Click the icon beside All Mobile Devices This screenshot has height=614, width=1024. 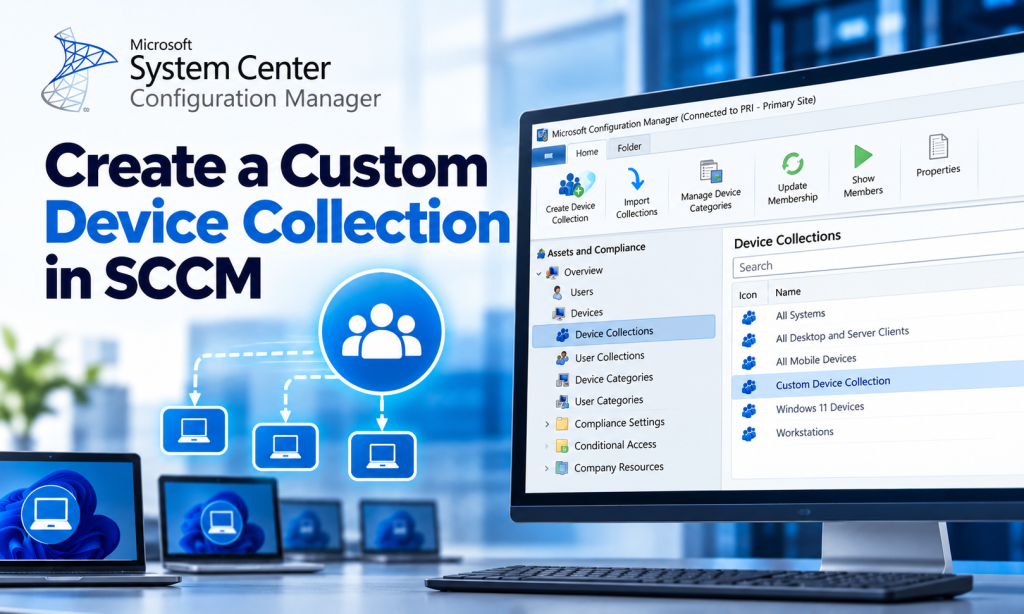(x=749, y=363)
